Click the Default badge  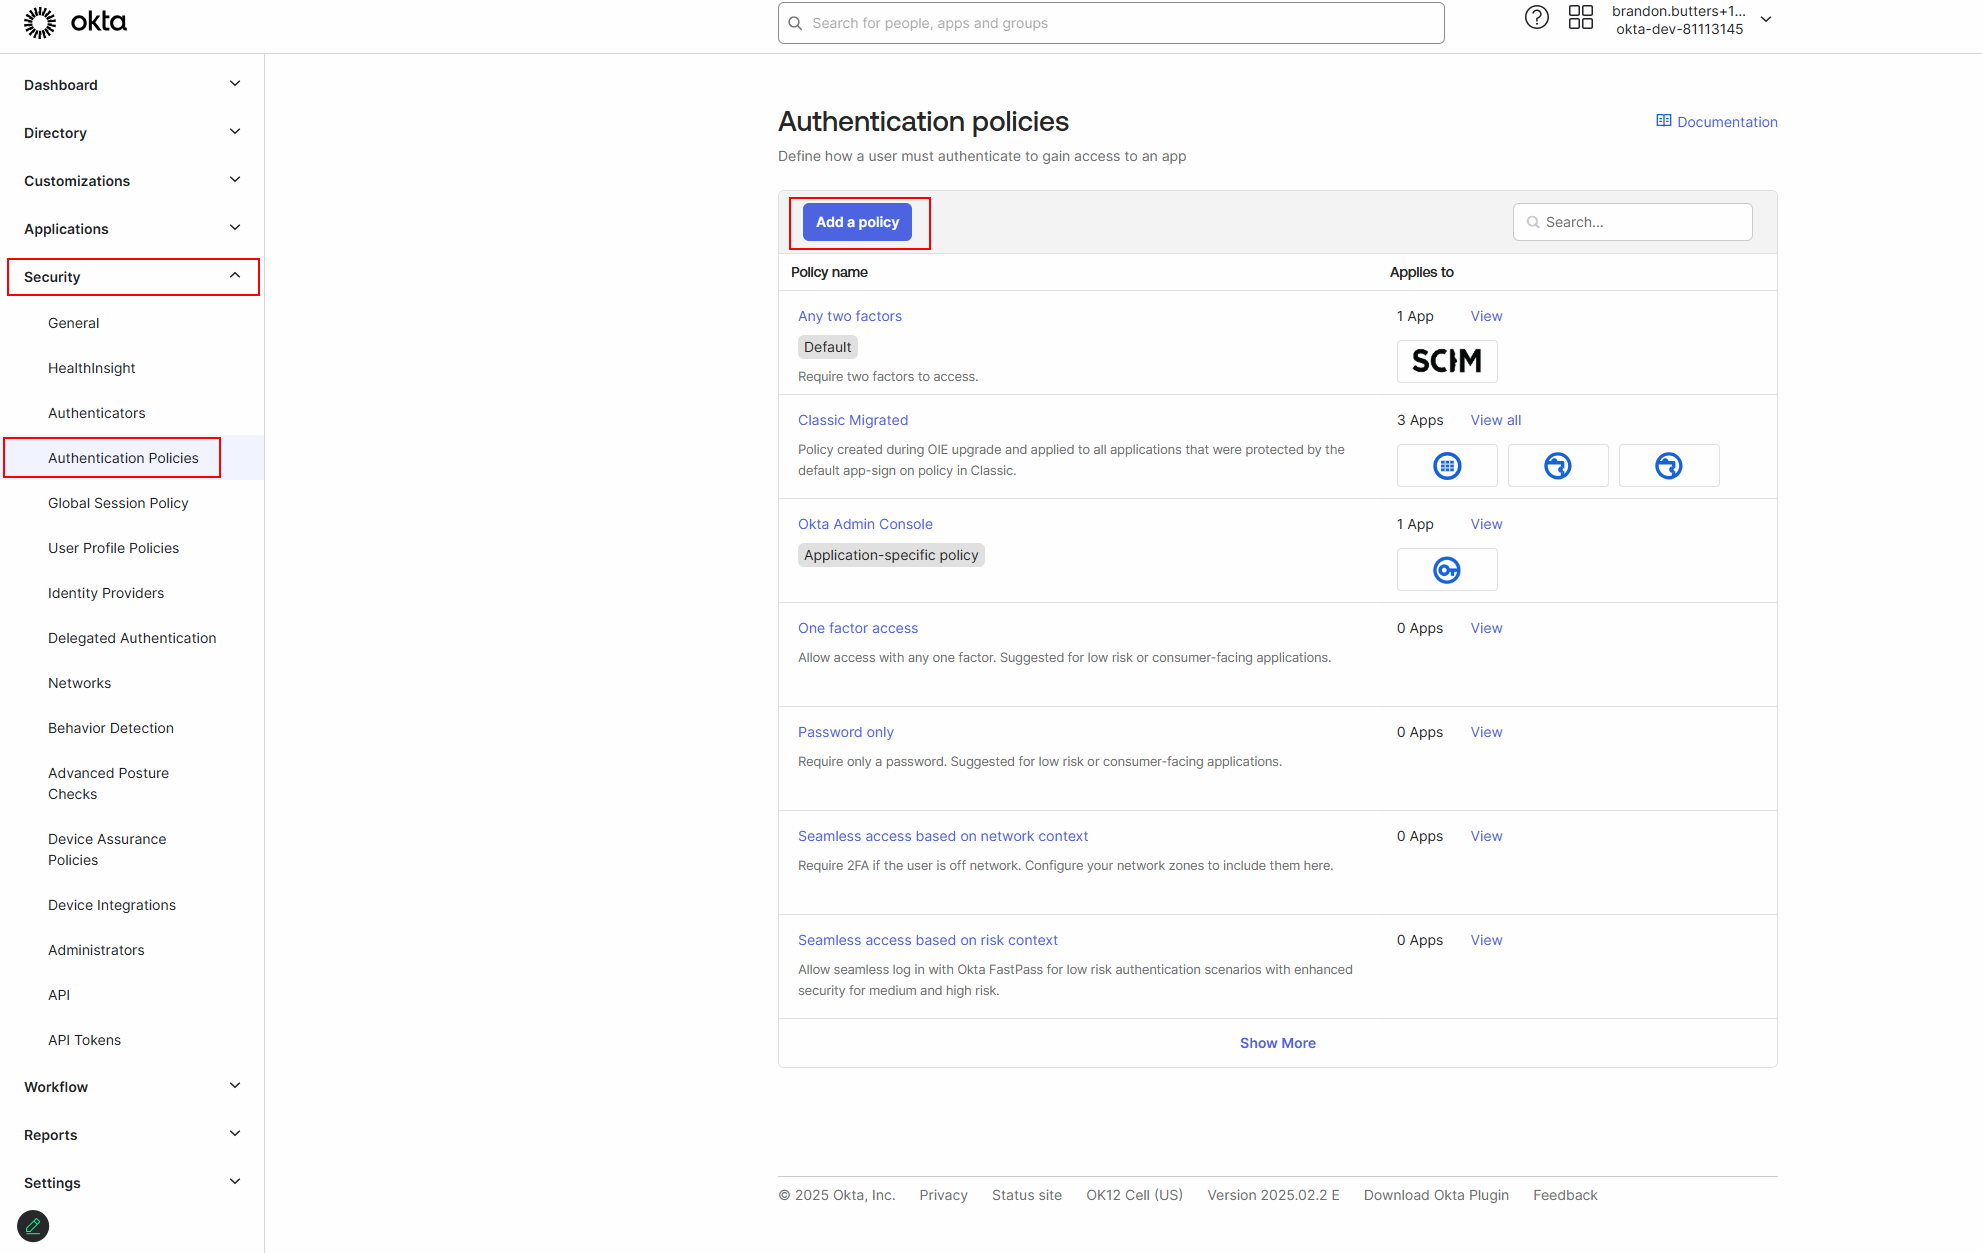click(x=828, y=347)
